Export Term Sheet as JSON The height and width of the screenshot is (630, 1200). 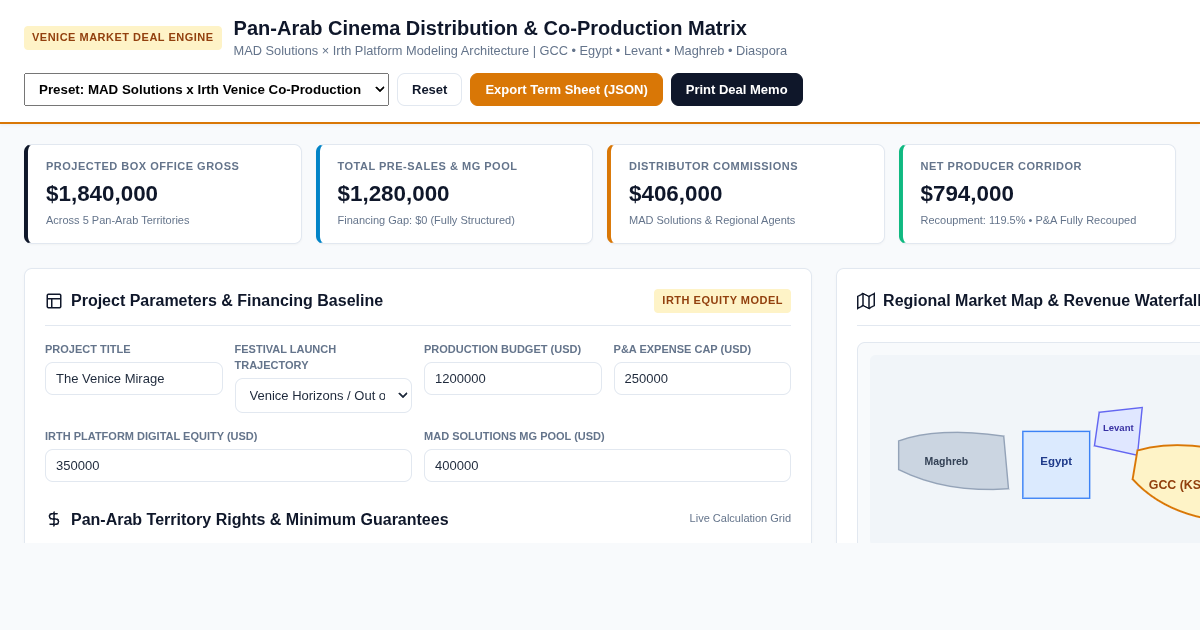[x=566, y=90]
